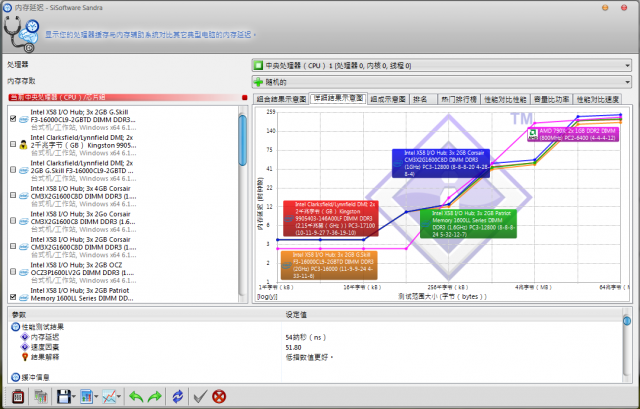Check Clarksfield/Lynnfield 2GB G.Skill F3-16000 entry
Image resolution: width=640 pixels, height=409 pixels.
(x=13, y=169)
